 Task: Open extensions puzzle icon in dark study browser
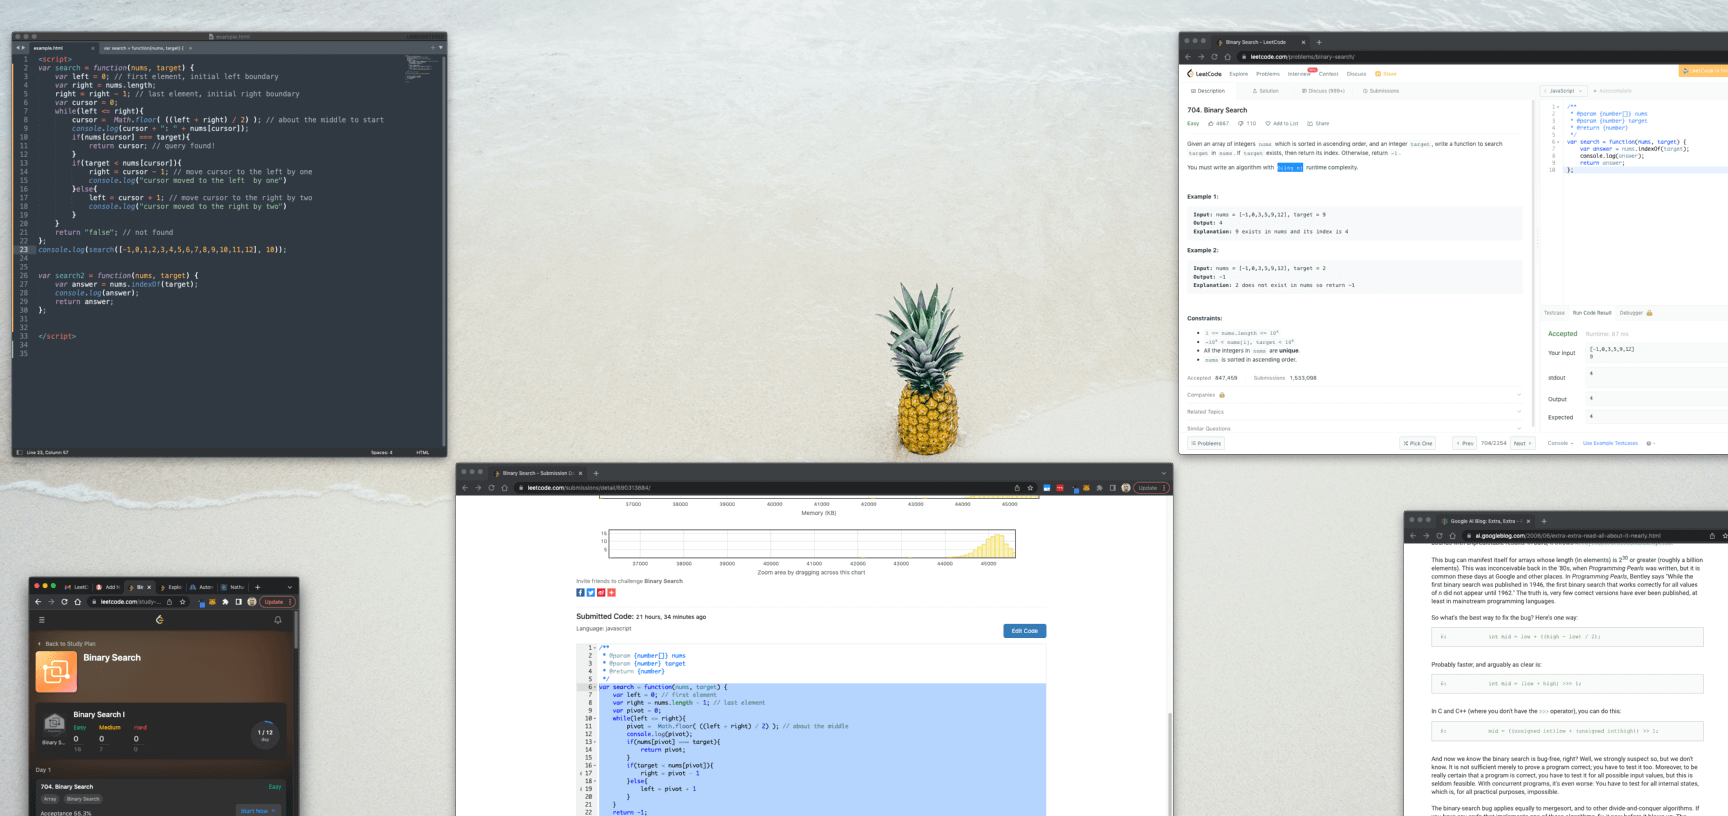click(x=225, y=602)
